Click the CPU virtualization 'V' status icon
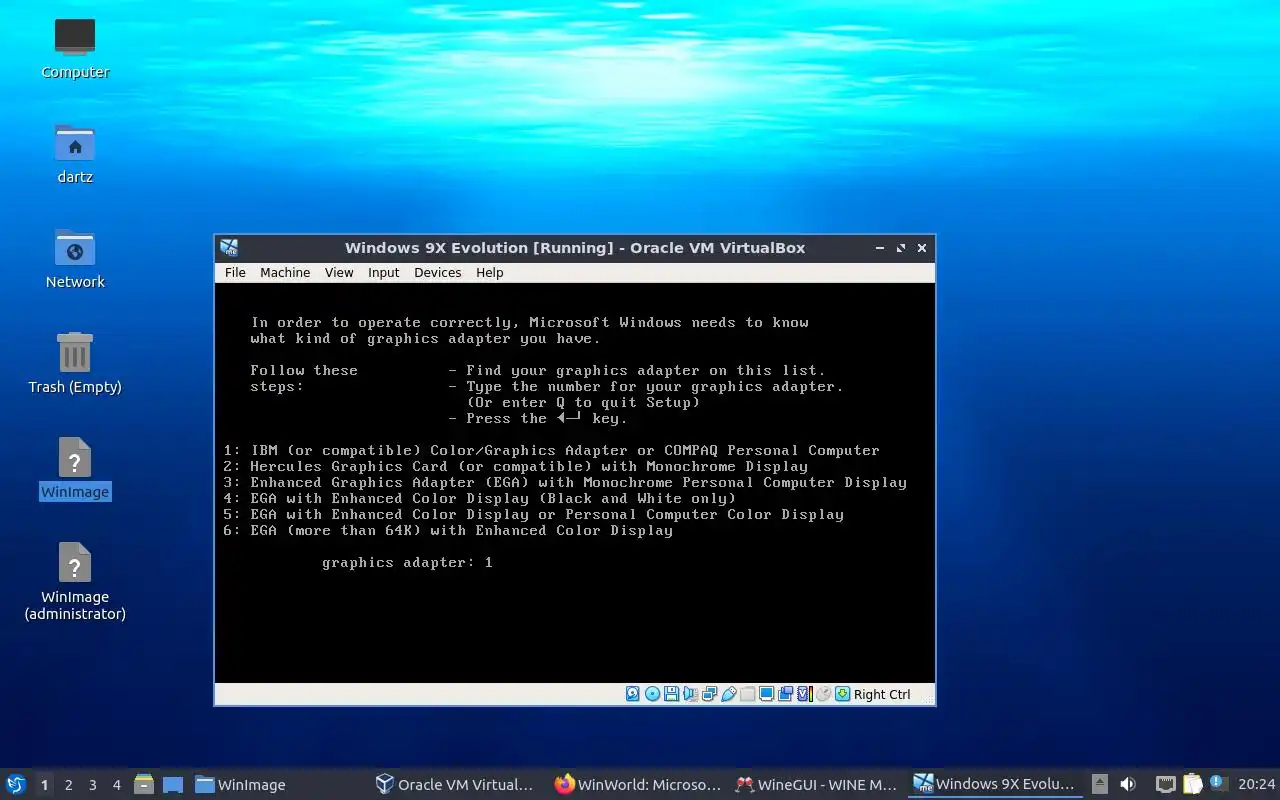This screenshot has height=800, width=1280. [x=805, y=694]
